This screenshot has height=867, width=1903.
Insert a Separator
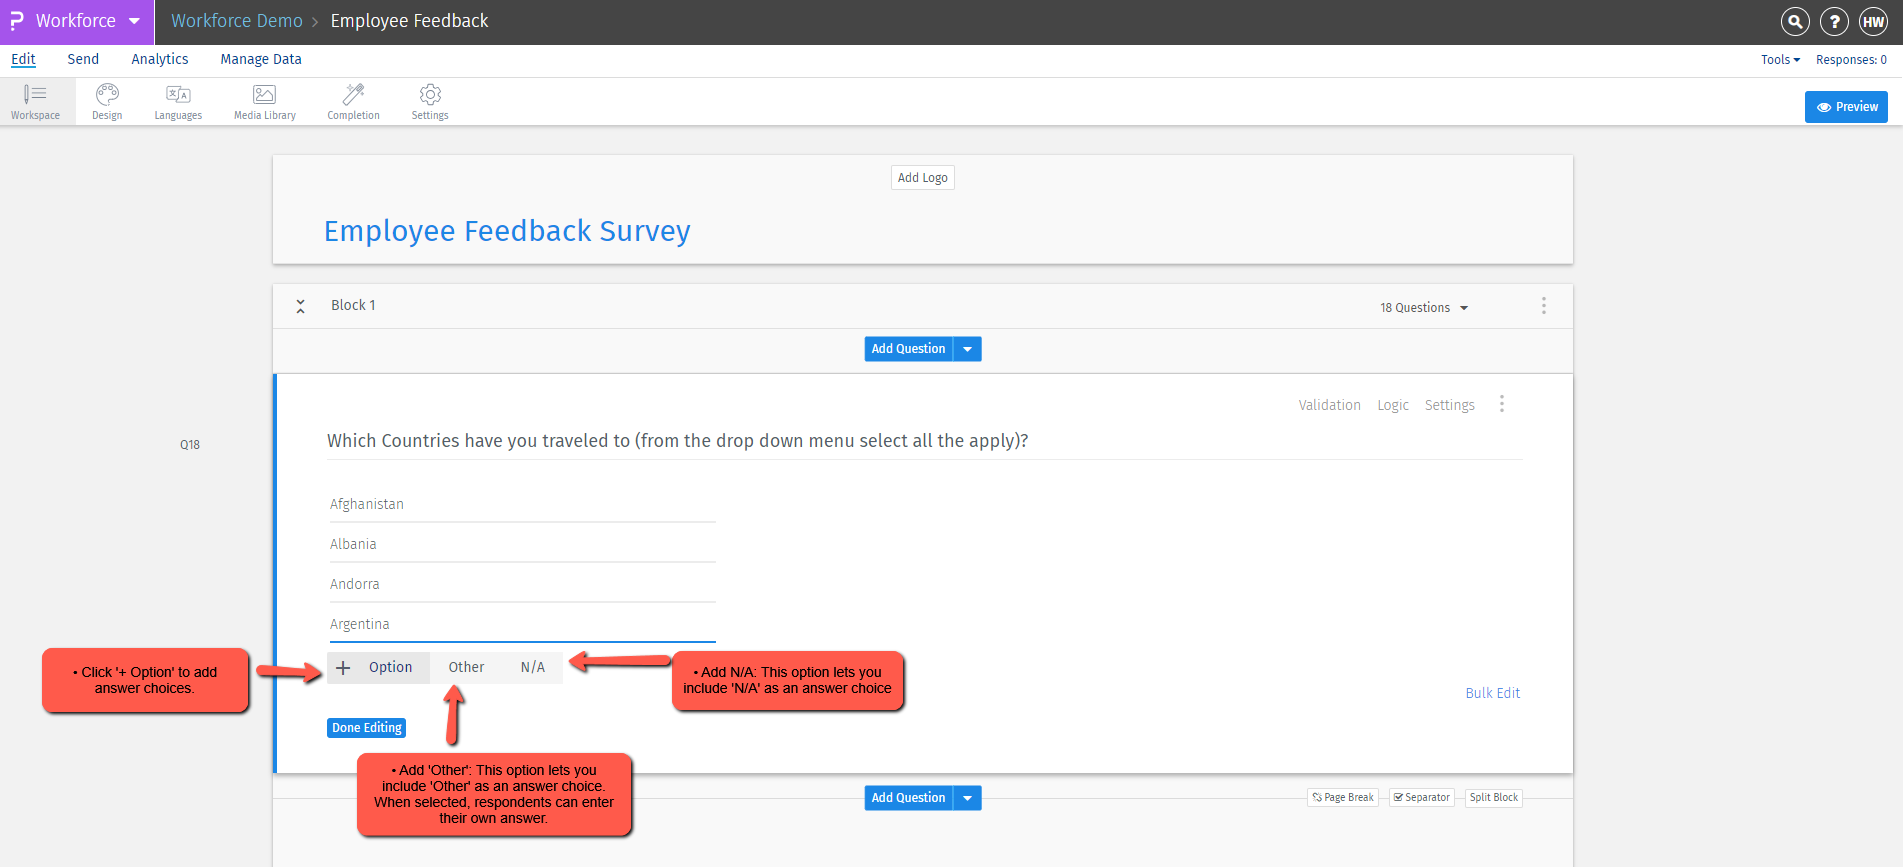1421,798
